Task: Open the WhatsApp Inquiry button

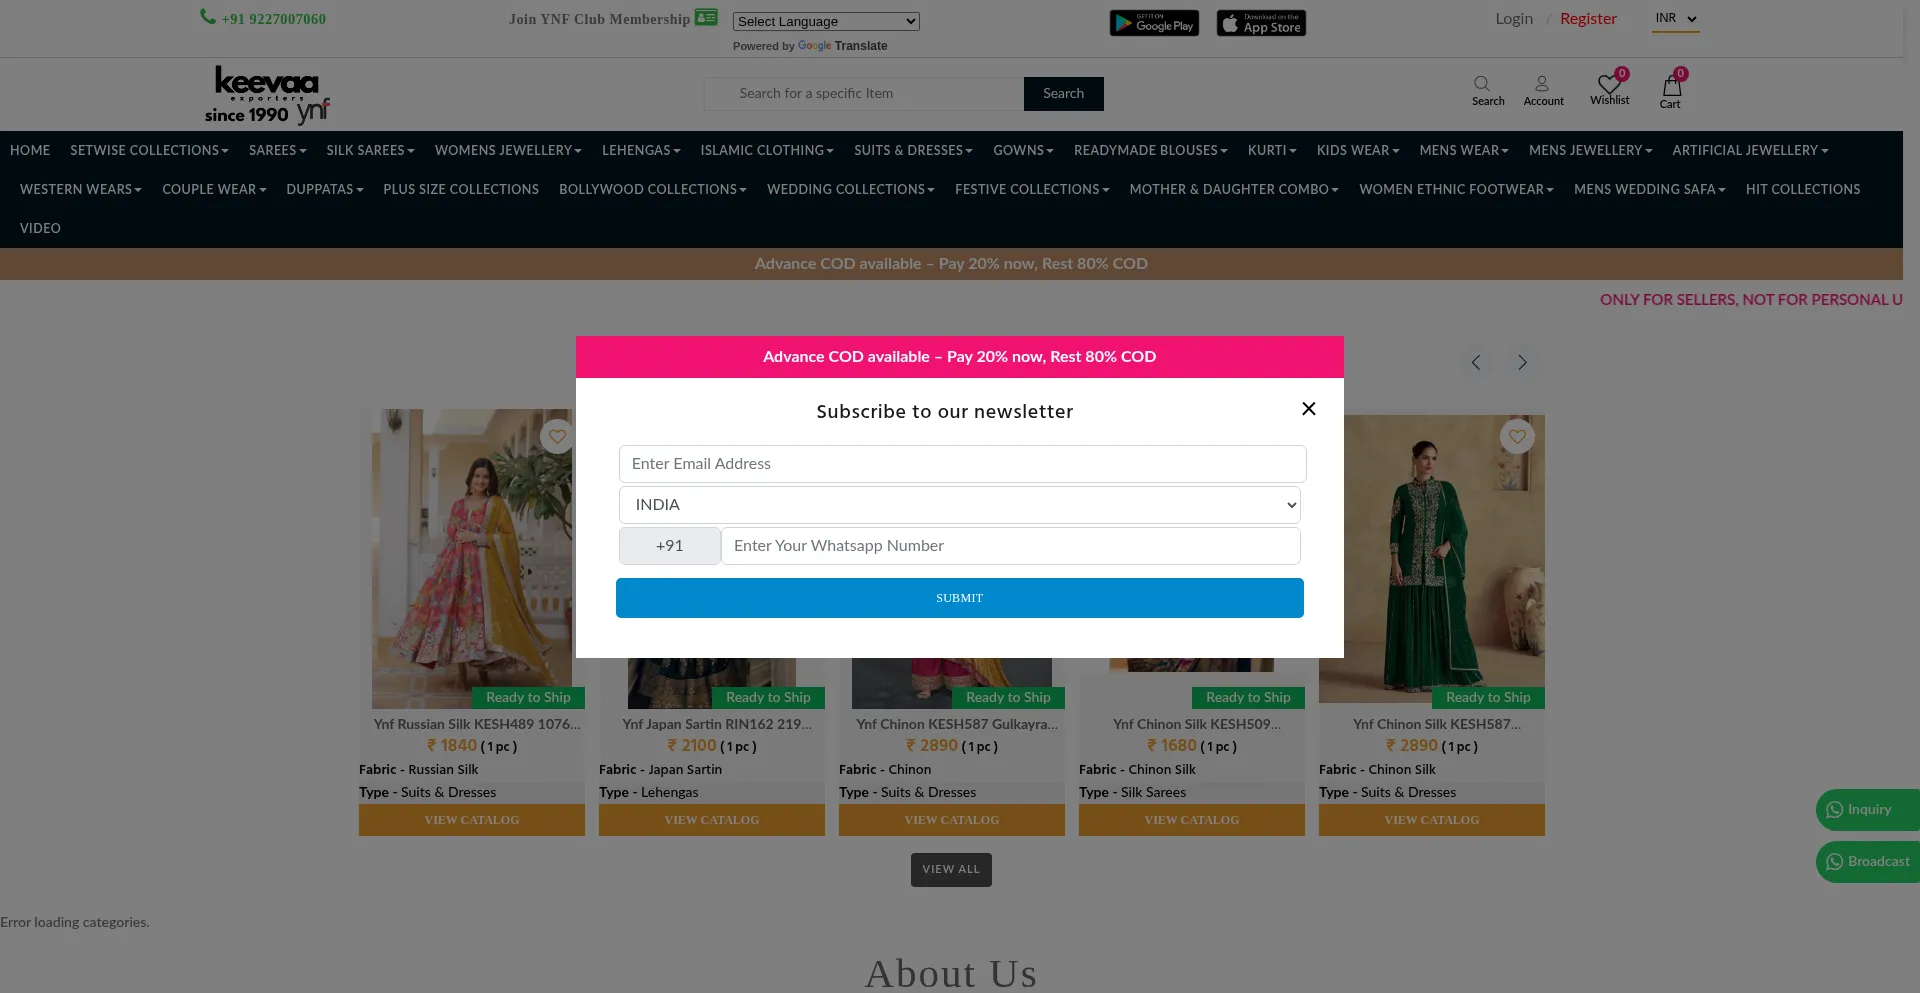Action: (x=1867, y=810)
